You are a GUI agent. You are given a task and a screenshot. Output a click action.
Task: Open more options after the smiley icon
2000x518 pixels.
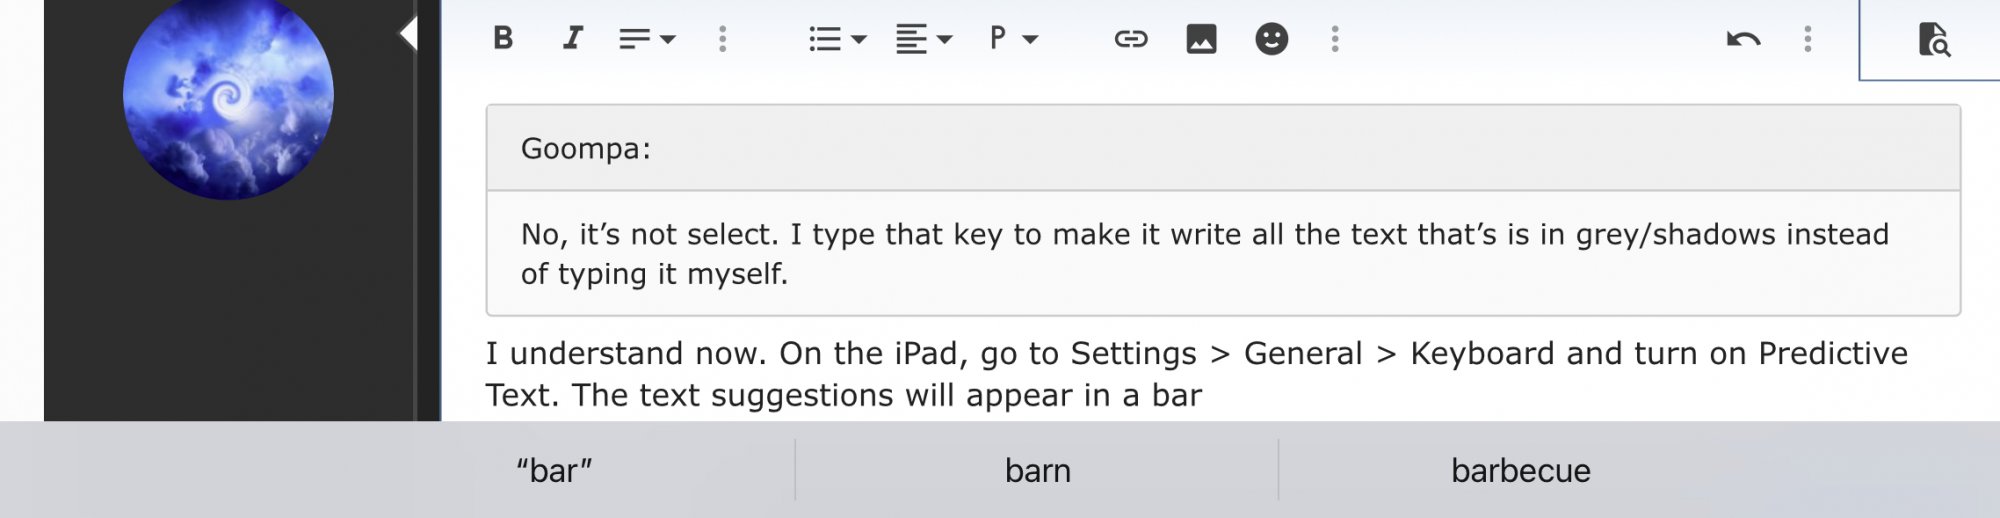[1334, 39]
